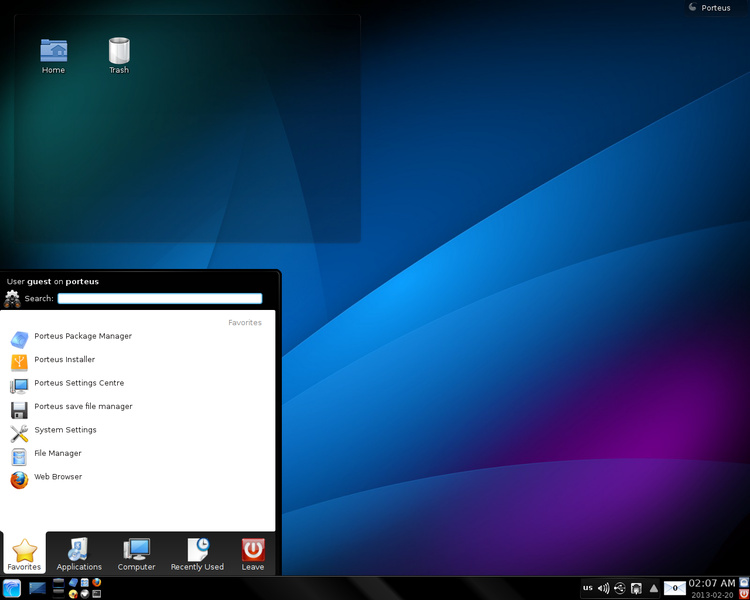Image resolution: width=750 pixels, height=600 pixels.
Task: Launch File Manager from Favorites
Action: (137, 456)
